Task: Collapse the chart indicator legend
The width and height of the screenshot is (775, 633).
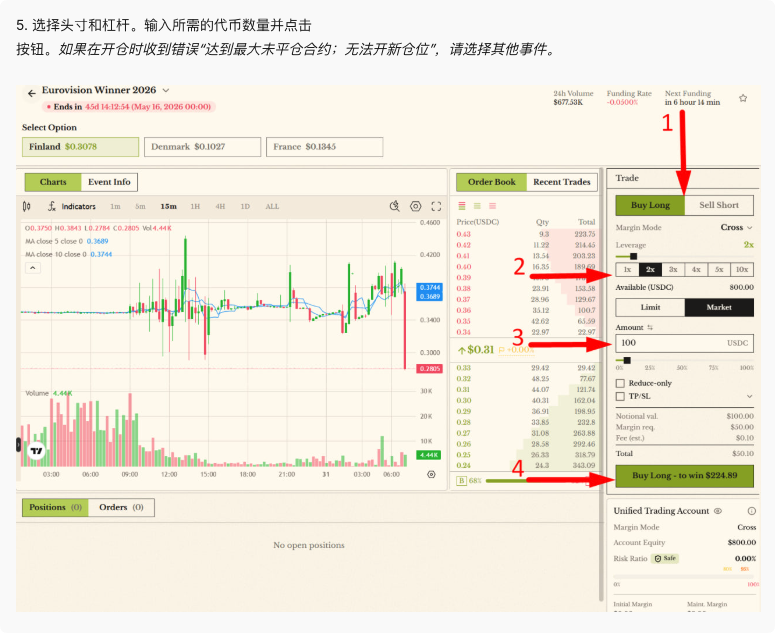Action: [33, 268]
